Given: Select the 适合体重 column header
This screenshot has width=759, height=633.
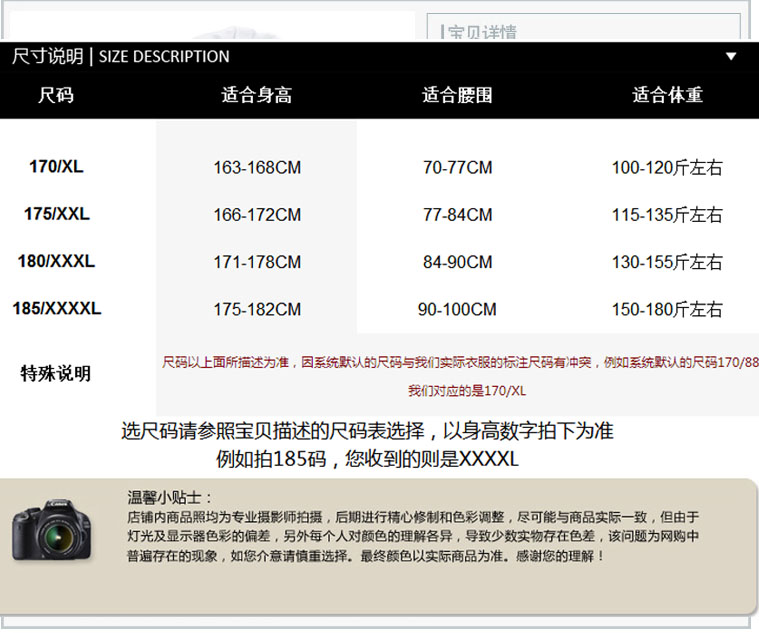Looking at the screenshot, I should [x=667, y=95].
